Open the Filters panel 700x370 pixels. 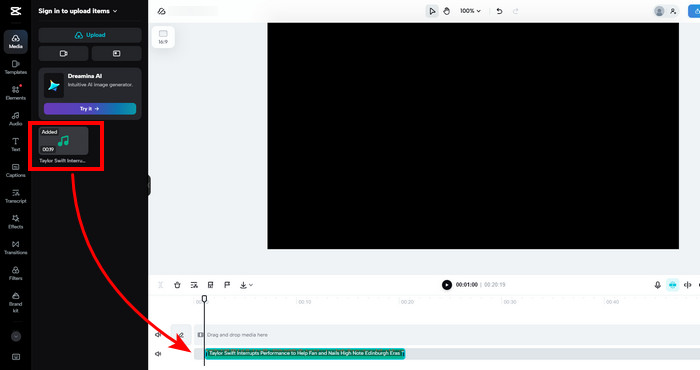(x=16, y=274)
